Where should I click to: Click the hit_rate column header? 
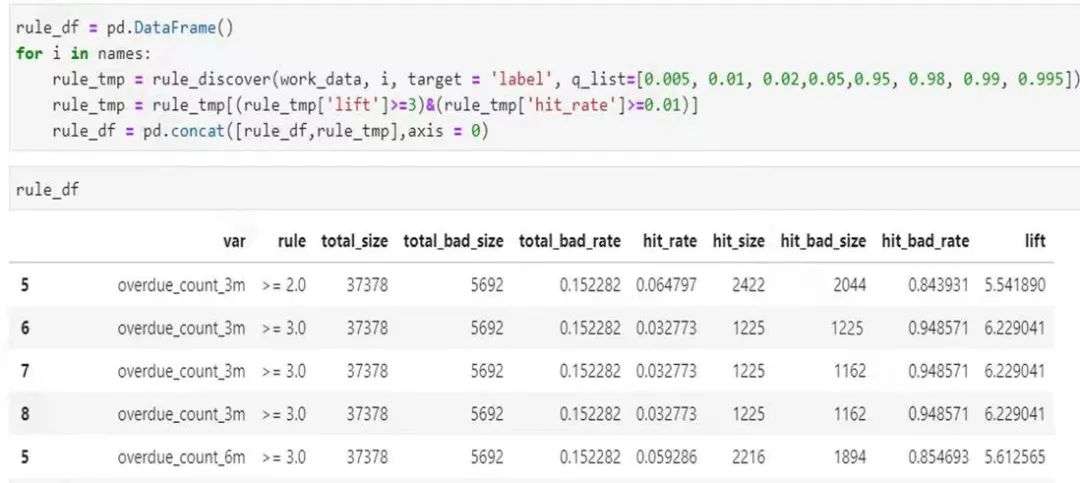[x=667, y=242]
